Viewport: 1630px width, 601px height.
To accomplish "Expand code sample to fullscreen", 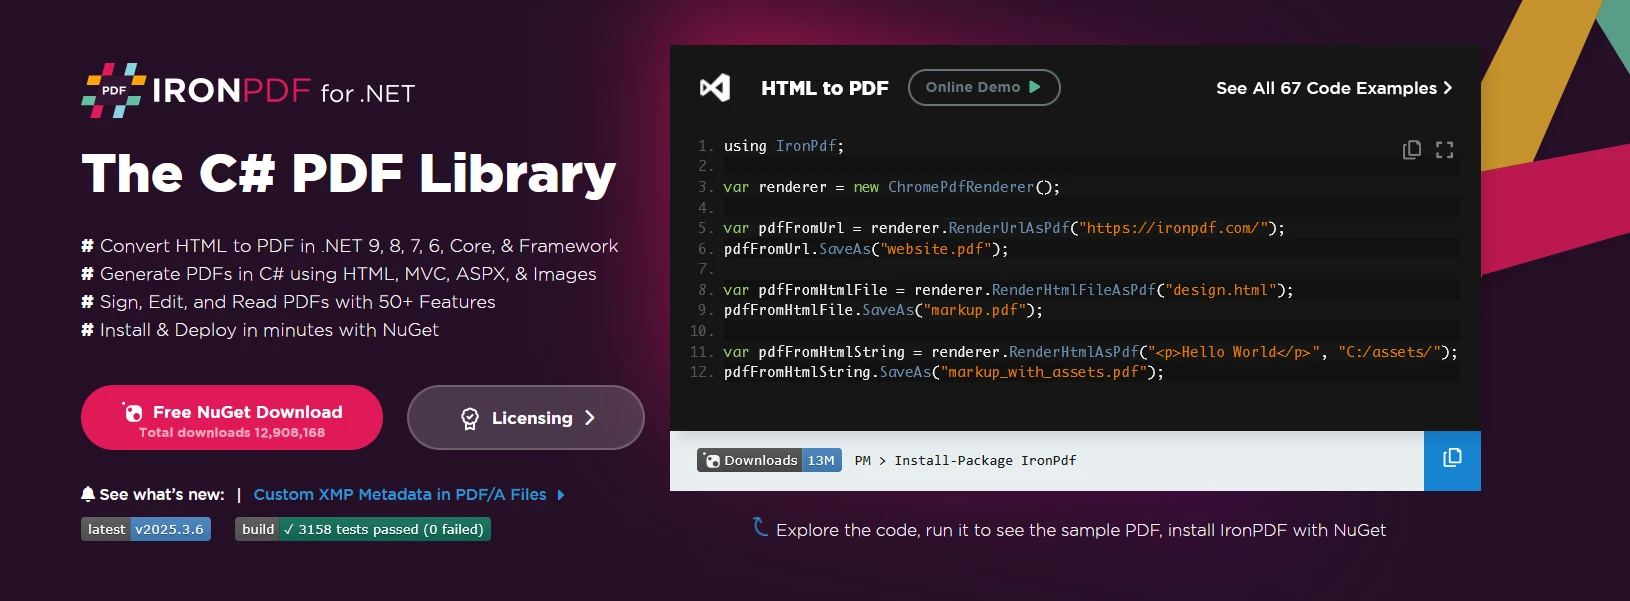I will click(x=1444, y=150).
